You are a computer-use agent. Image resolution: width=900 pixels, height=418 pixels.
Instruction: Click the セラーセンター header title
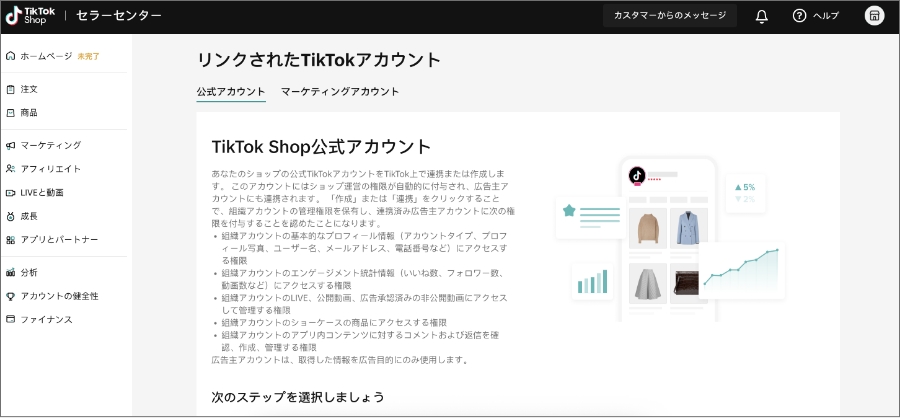(119, 16)
